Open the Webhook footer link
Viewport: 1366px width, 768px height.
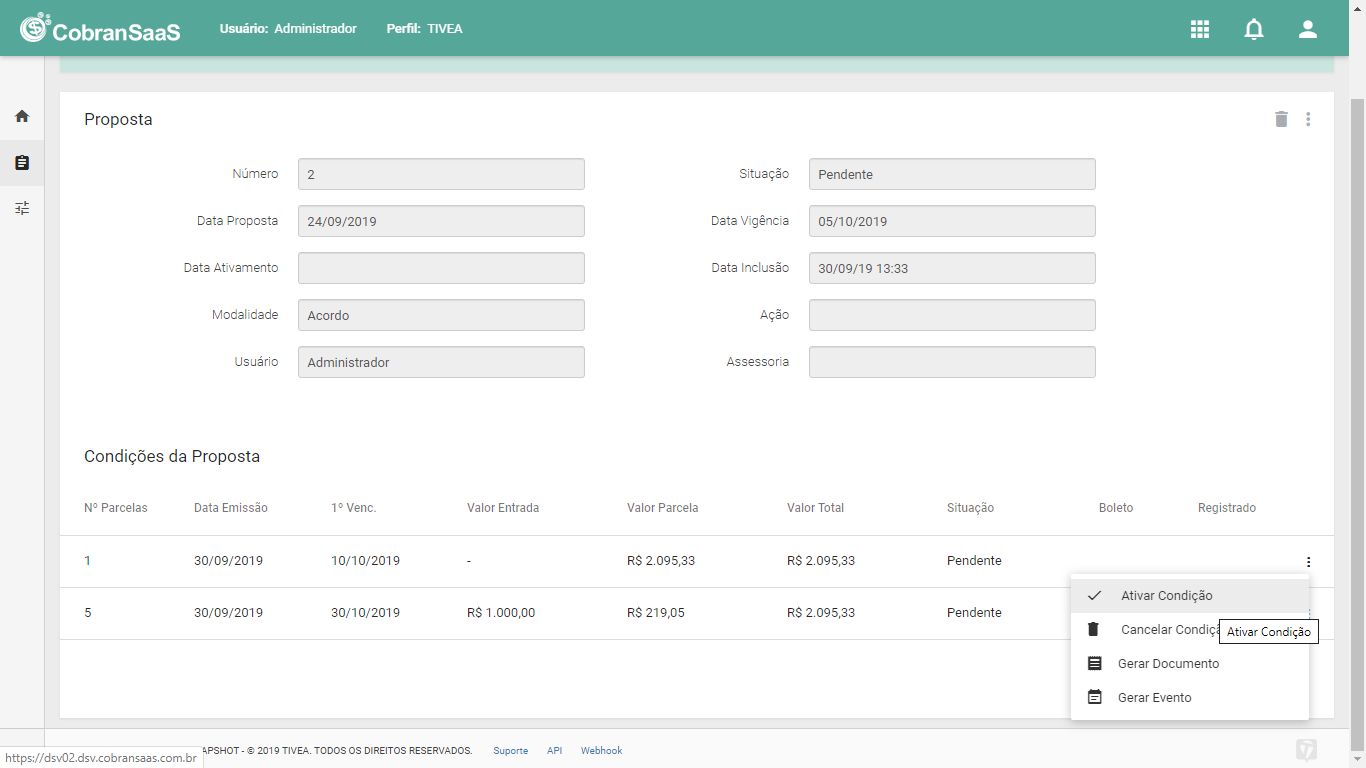601,750
